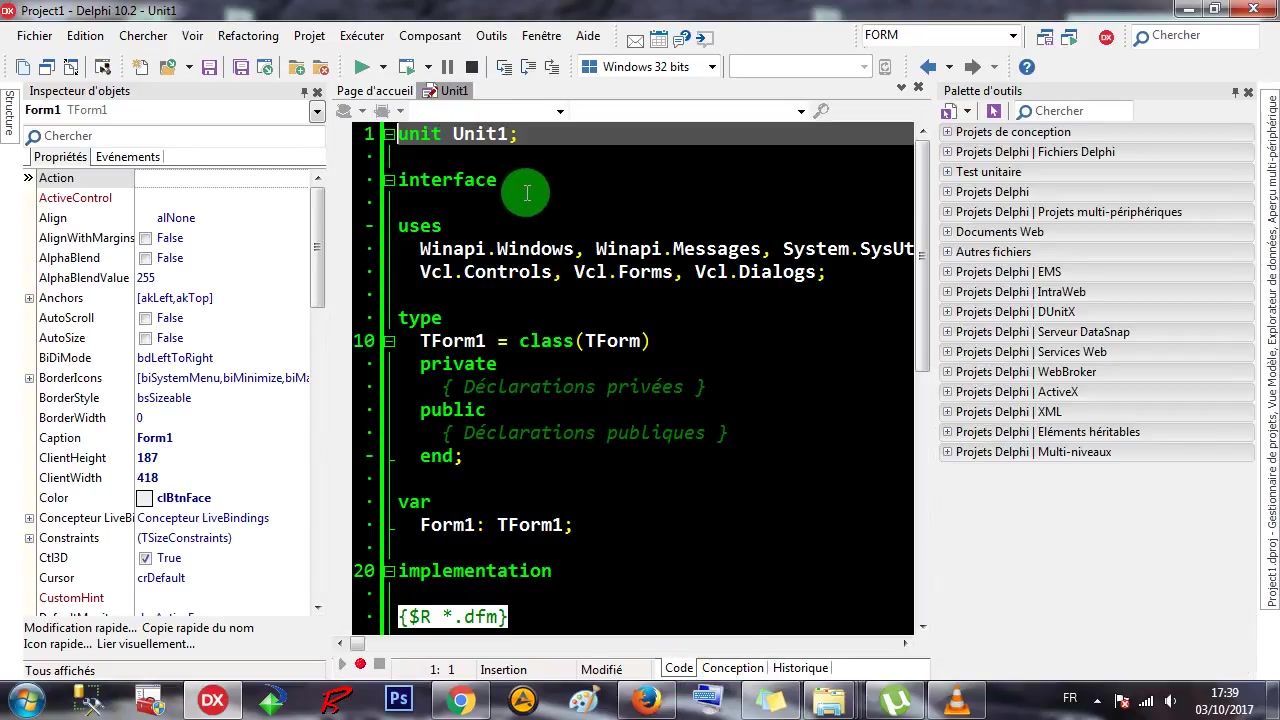
Task: Uncheck the Ctl3D checkbox
Action: tap(146, 558)
